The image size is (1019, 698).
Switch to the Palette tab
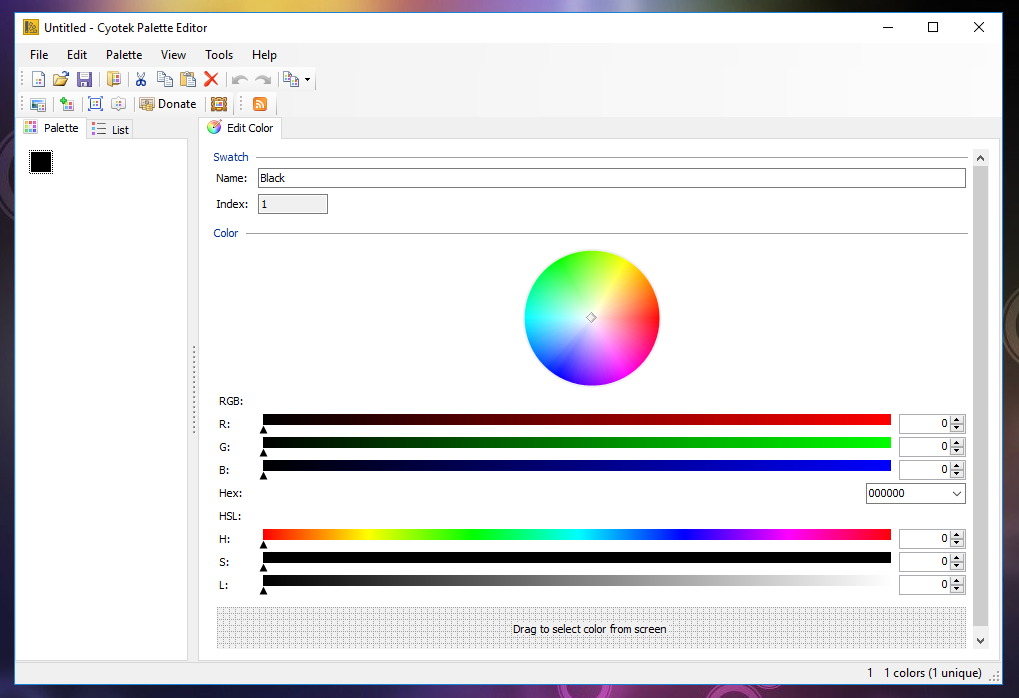coord(51,128)
